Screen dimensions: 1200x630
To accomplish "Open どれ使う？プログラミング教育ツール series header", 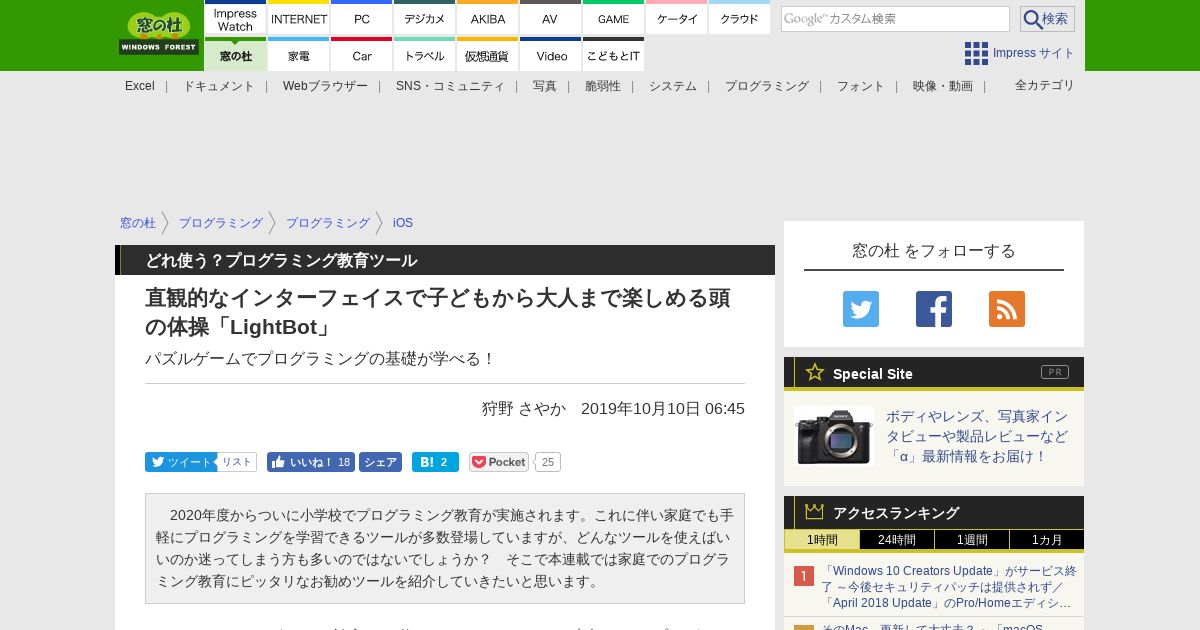I will [x=281, y=260].
